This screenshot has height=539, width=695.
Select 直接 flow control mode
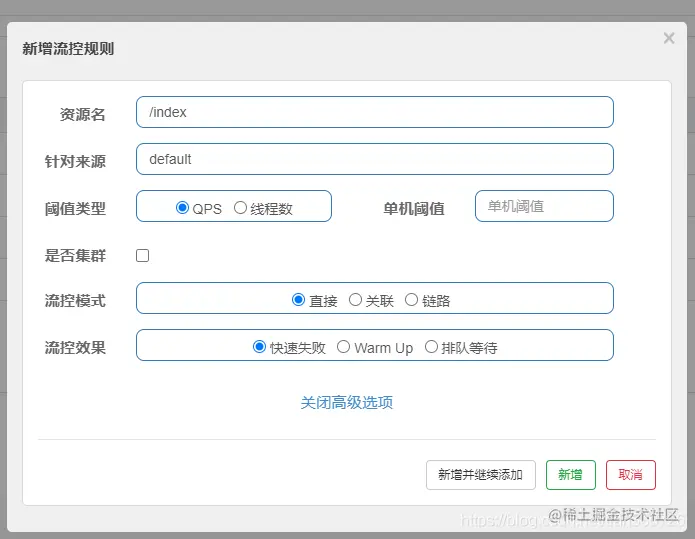point(298,300)
